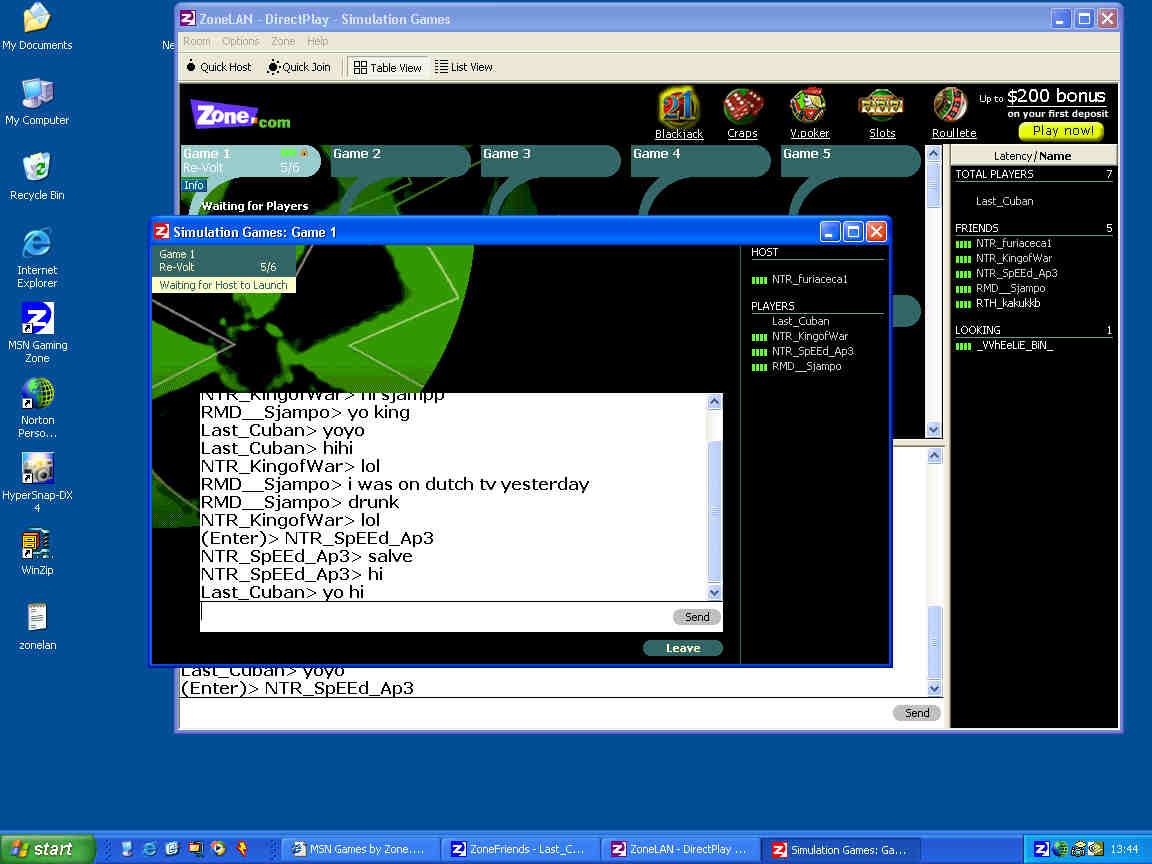Select host NTR_furiaceca1 in Game 1 window

point(809,279)
